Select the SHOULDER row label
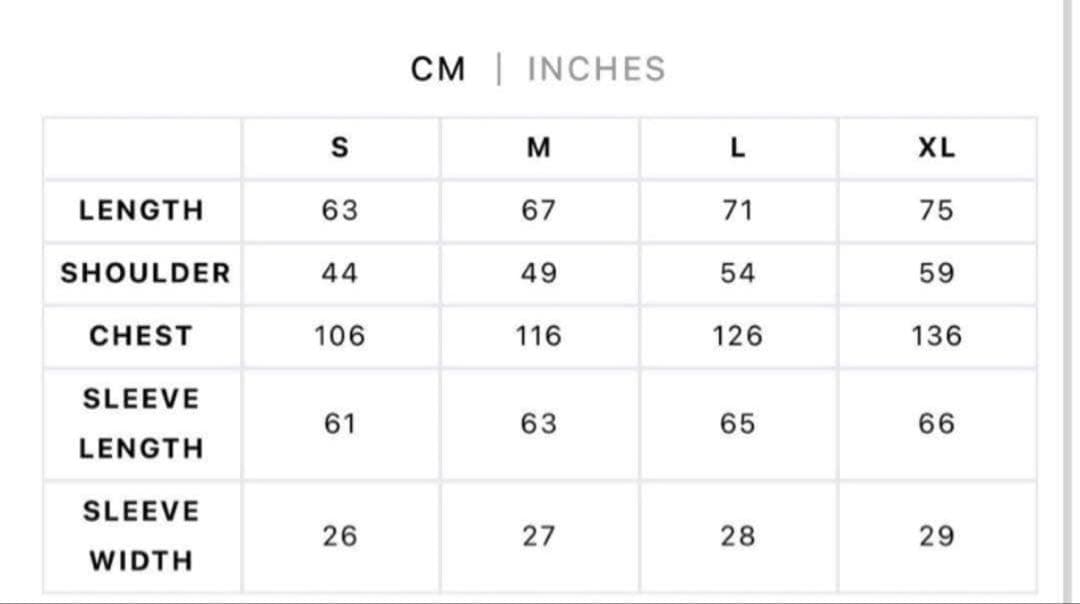This screenshot has width=1080, height=604. (145, 273)
